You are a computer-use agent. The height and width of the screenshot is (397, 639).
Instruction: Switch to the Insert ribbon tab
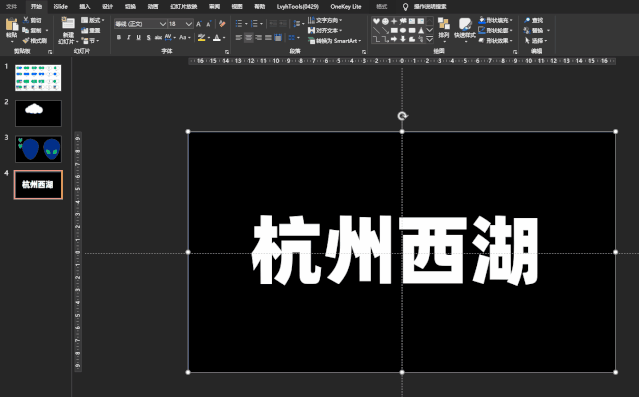click(85, 7)
